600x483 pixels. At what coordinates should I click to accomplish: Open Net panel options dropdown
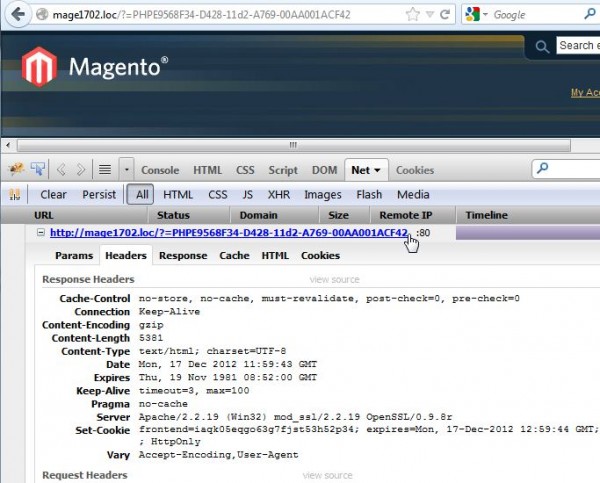pos(377,170)
